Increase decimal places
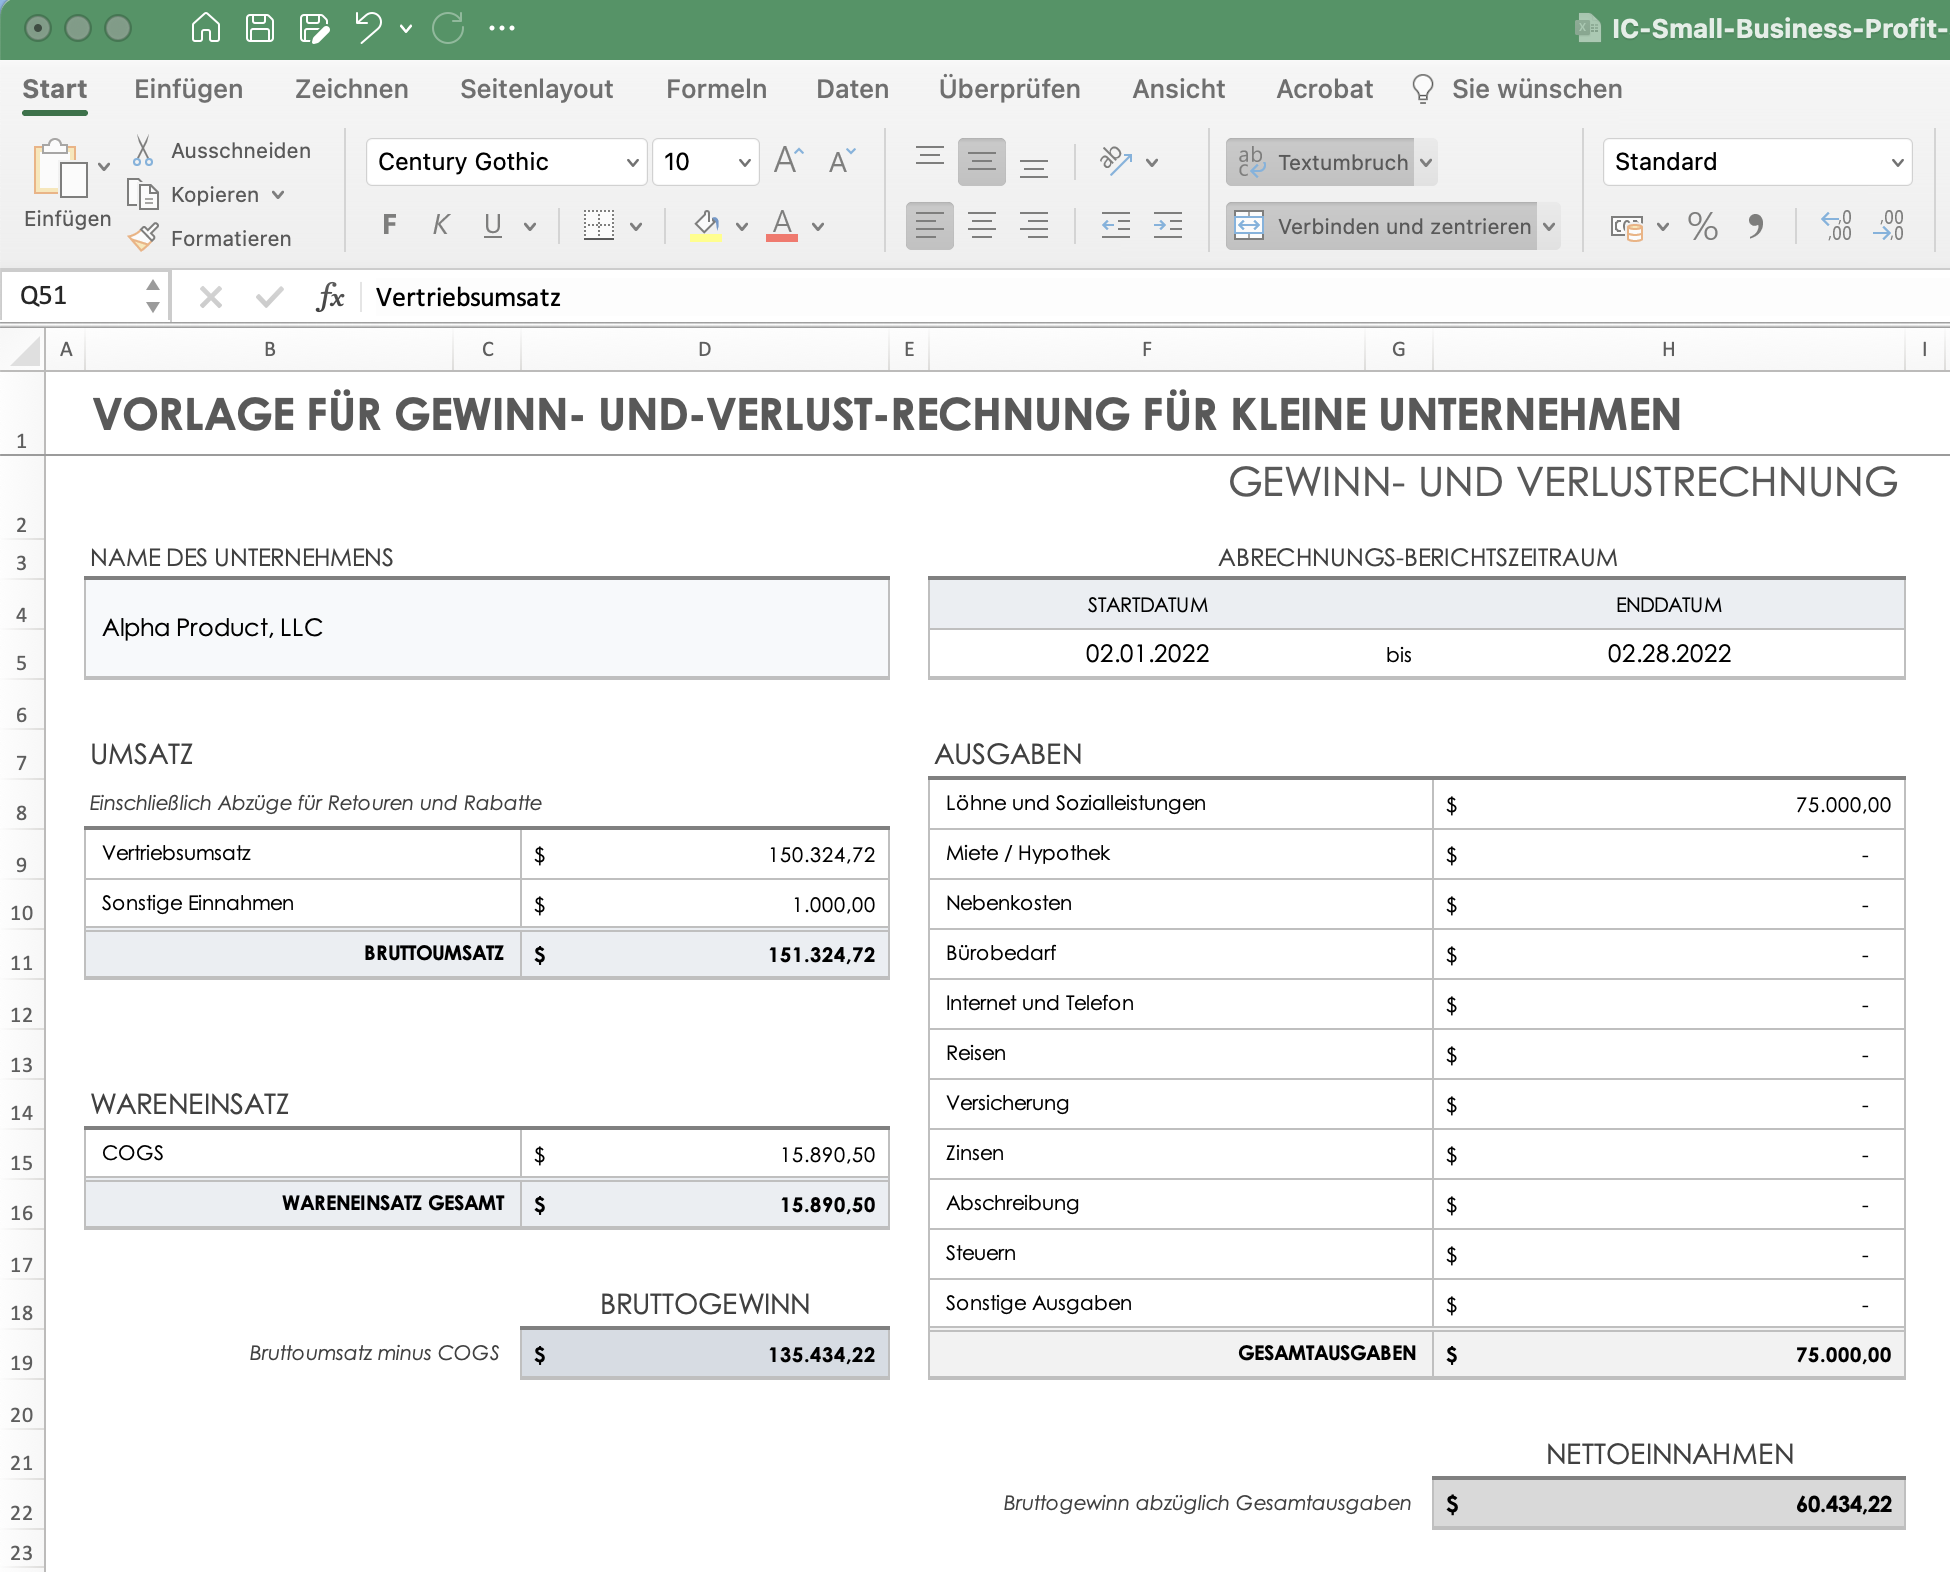The image size is (1950, 1572). click(x=1836, y=226)
